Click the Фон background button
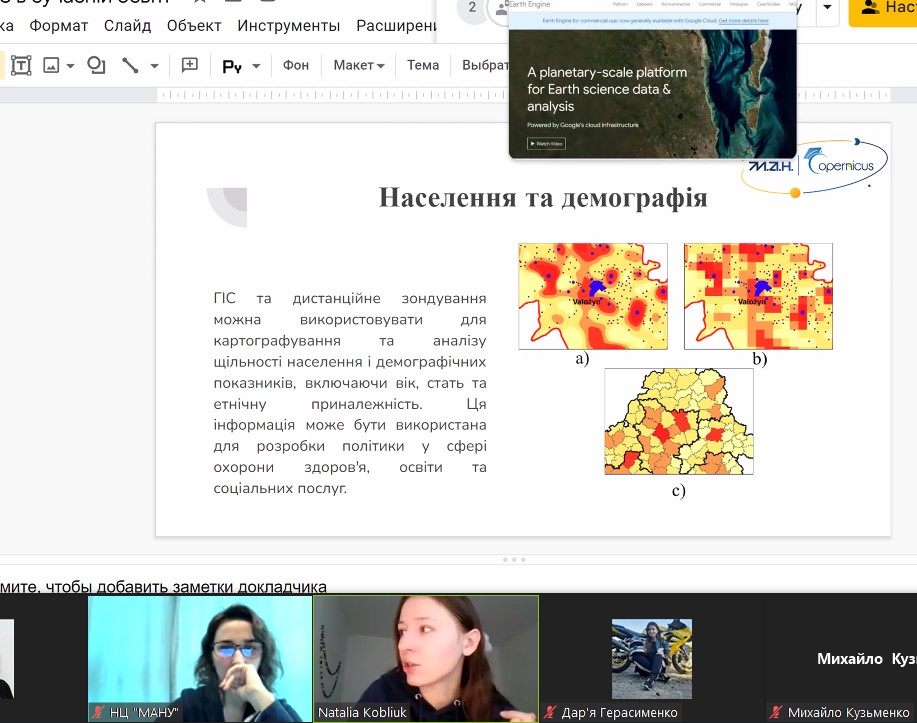 click(296, 65)
